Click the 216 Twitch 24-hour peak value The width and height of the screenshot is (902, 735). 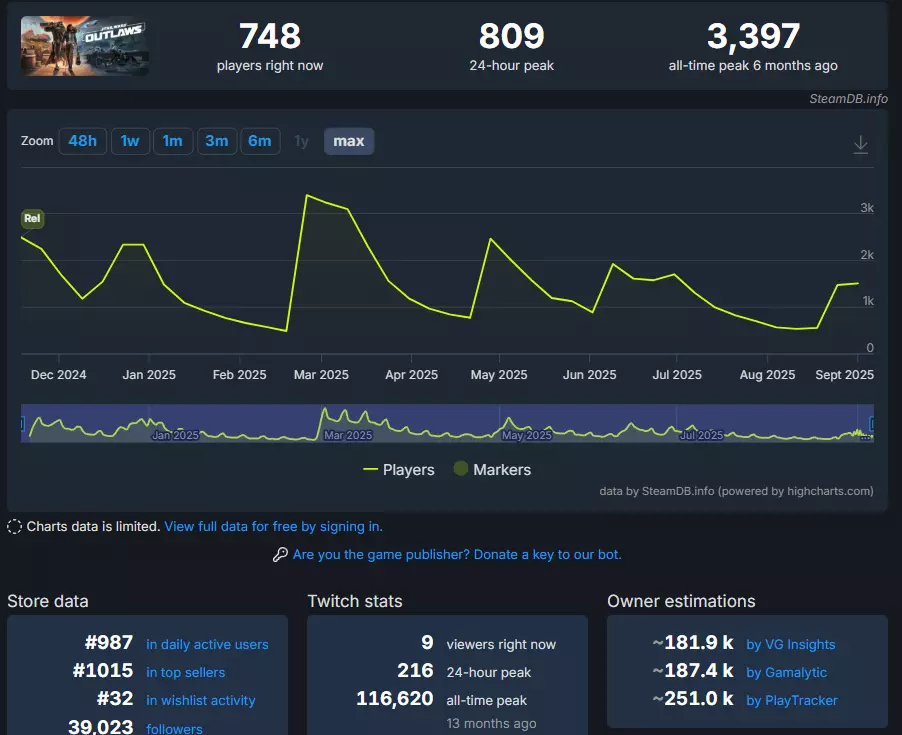coord(415,670)
